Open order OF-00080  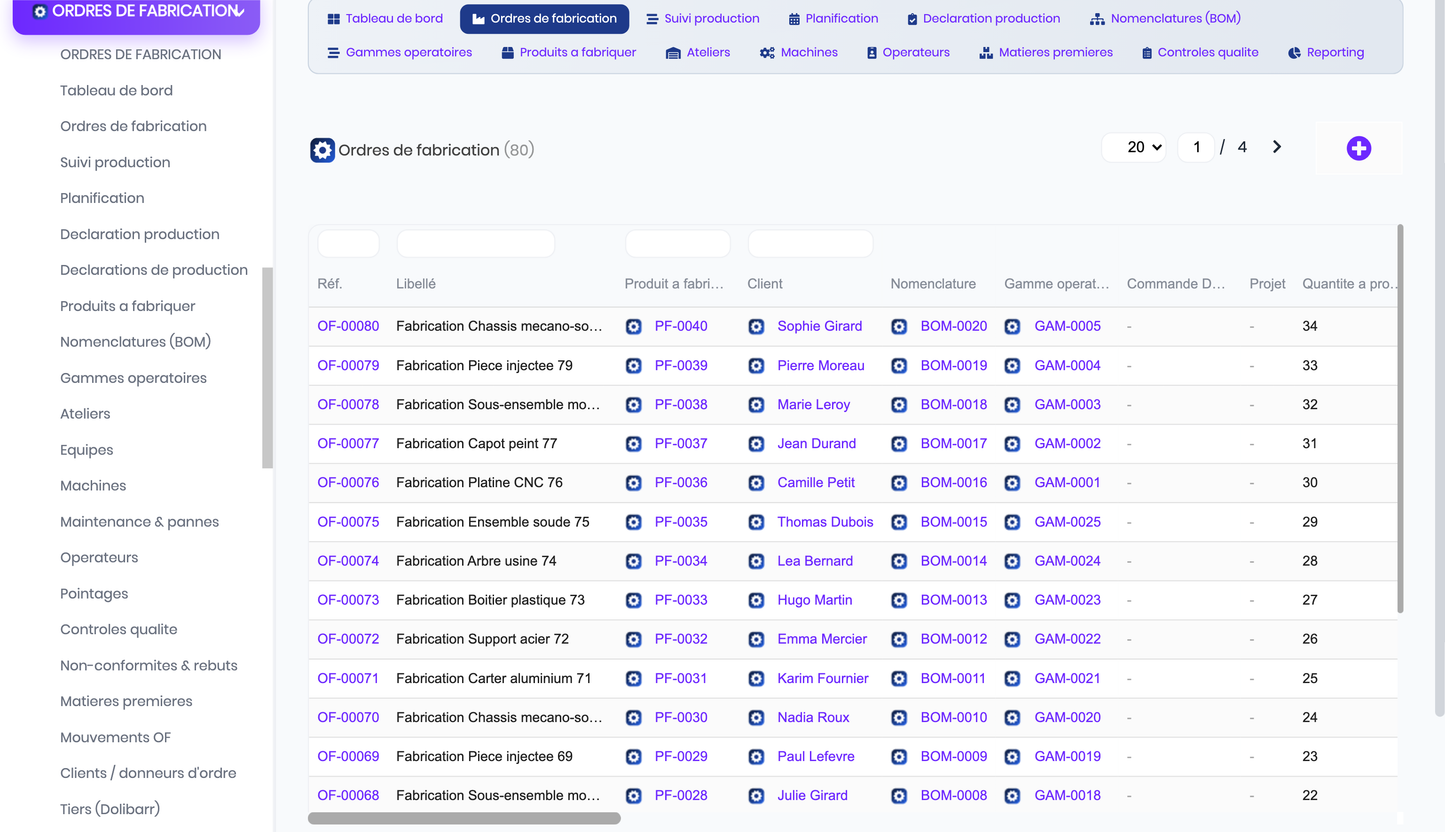click(348, 326)
